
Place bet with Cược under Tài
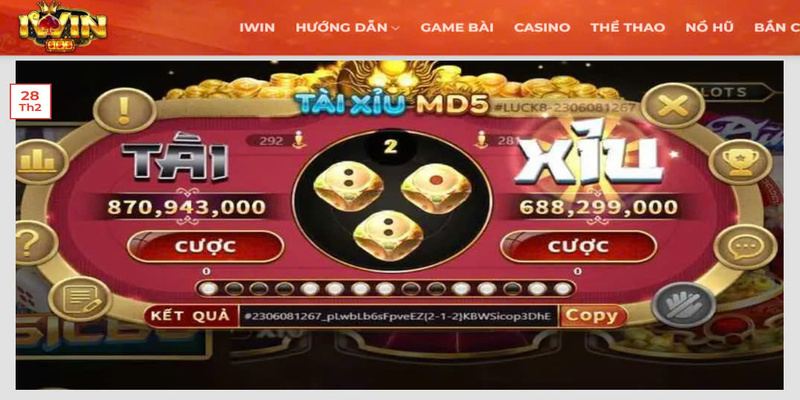point(206,246)
